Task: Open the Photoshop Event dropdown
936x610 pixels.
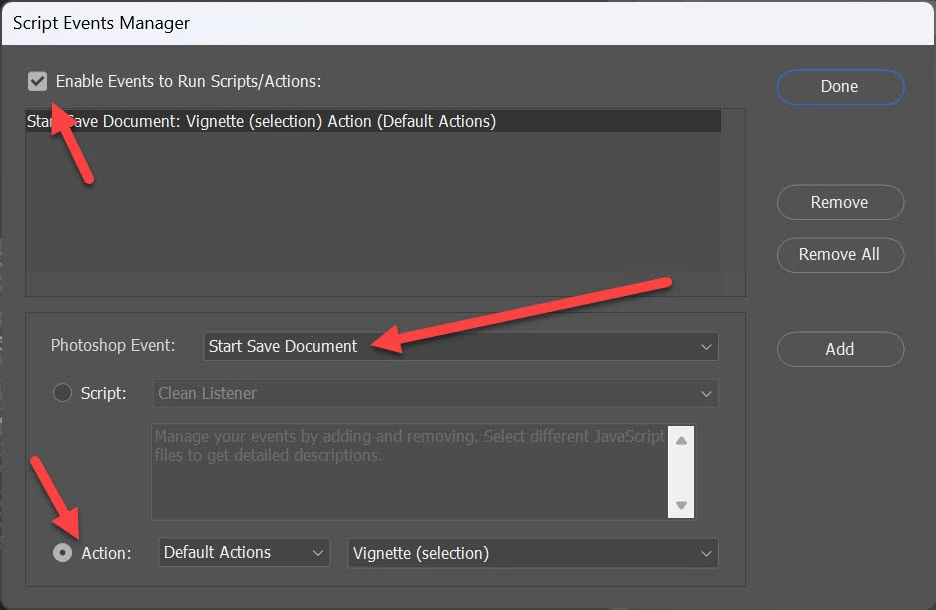Action: click(461, 346)
